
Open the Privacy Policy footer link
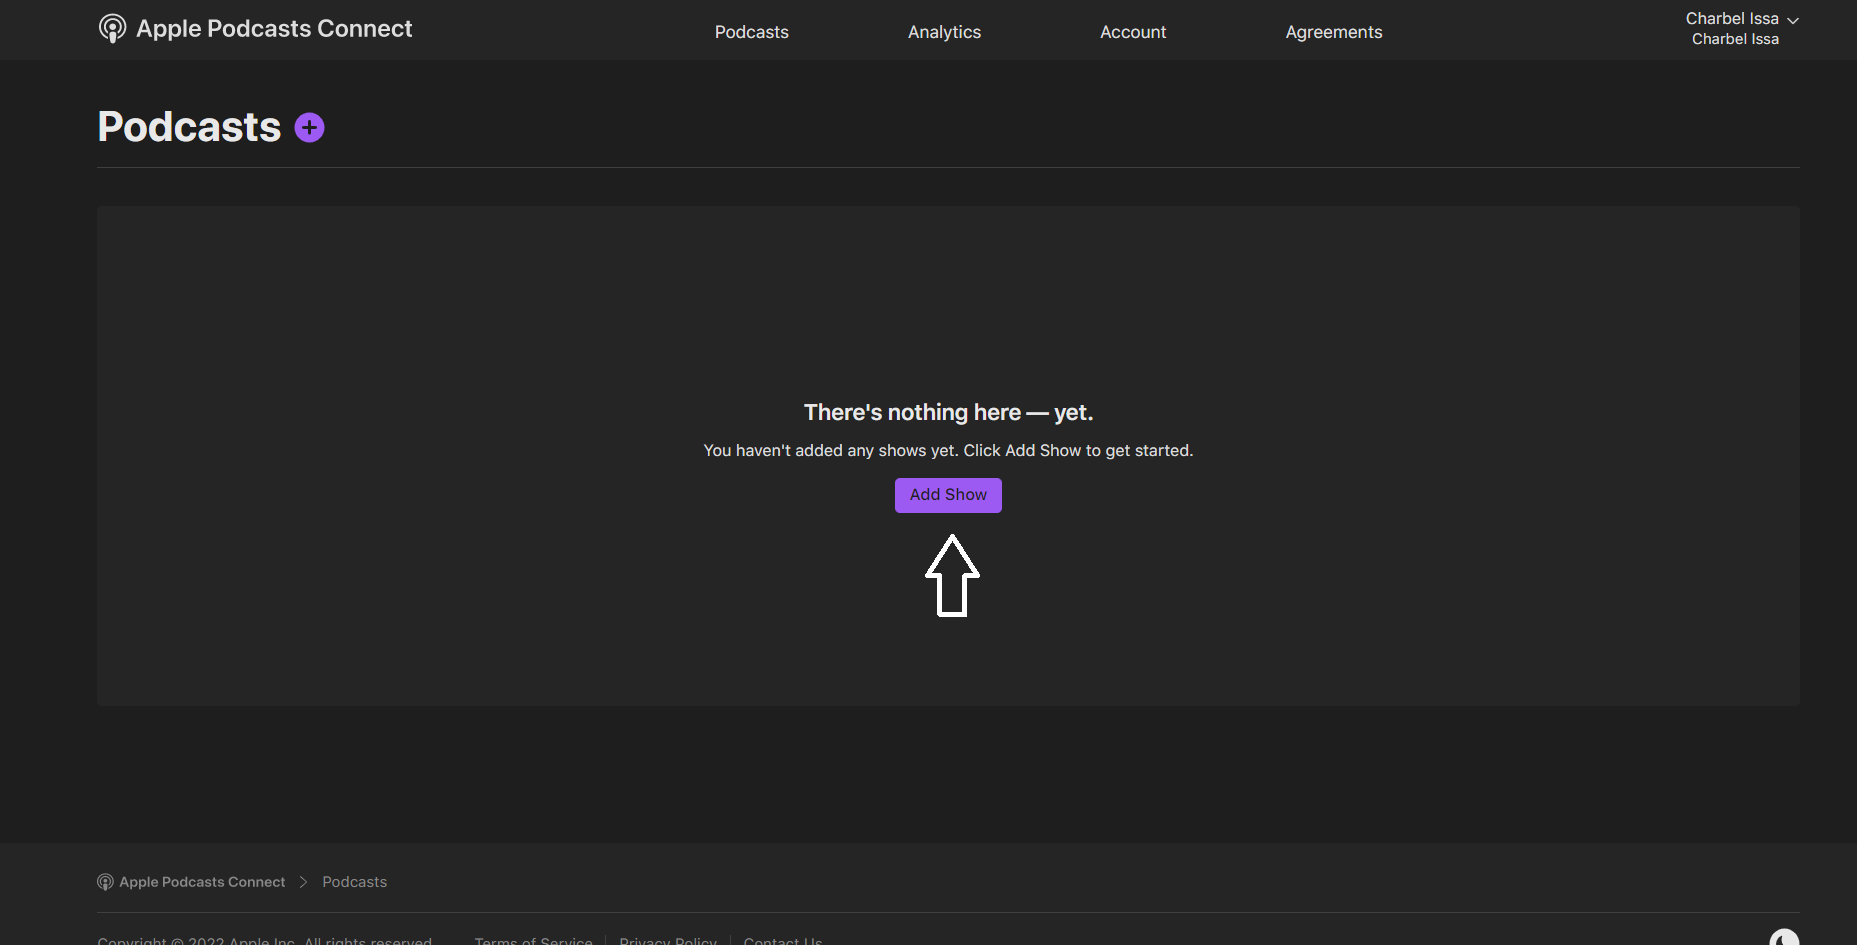[668, 940]
